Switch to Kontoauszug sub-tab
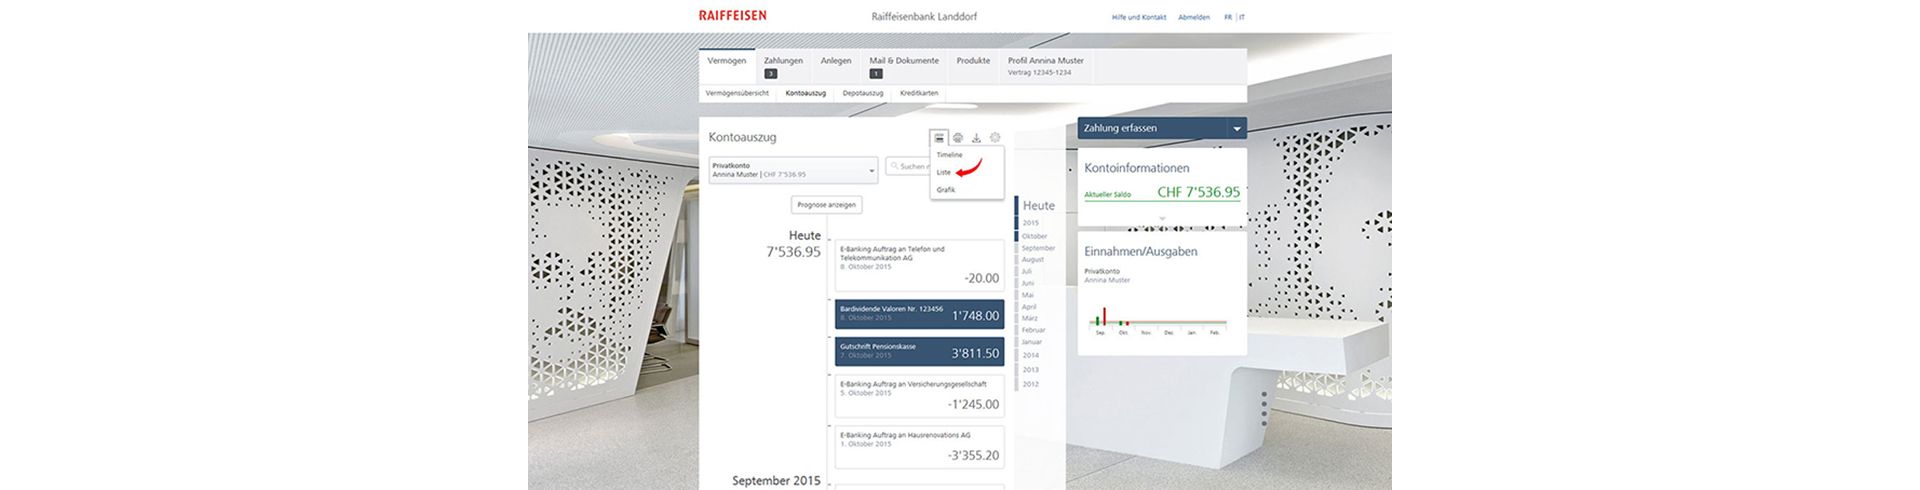Screen dimensions: 1920x490 click(806, 93)
